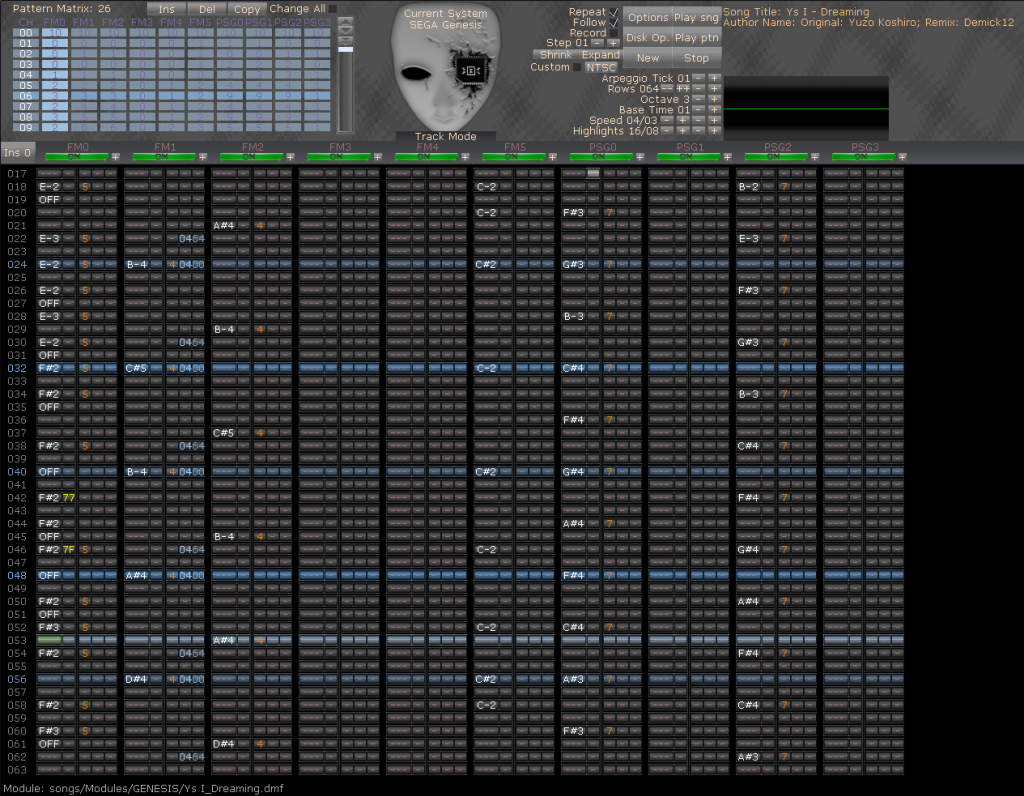Increase the Step value with plus
Image resolution: width=1024 pixels, height=796 pixels.
click(613, 43)
